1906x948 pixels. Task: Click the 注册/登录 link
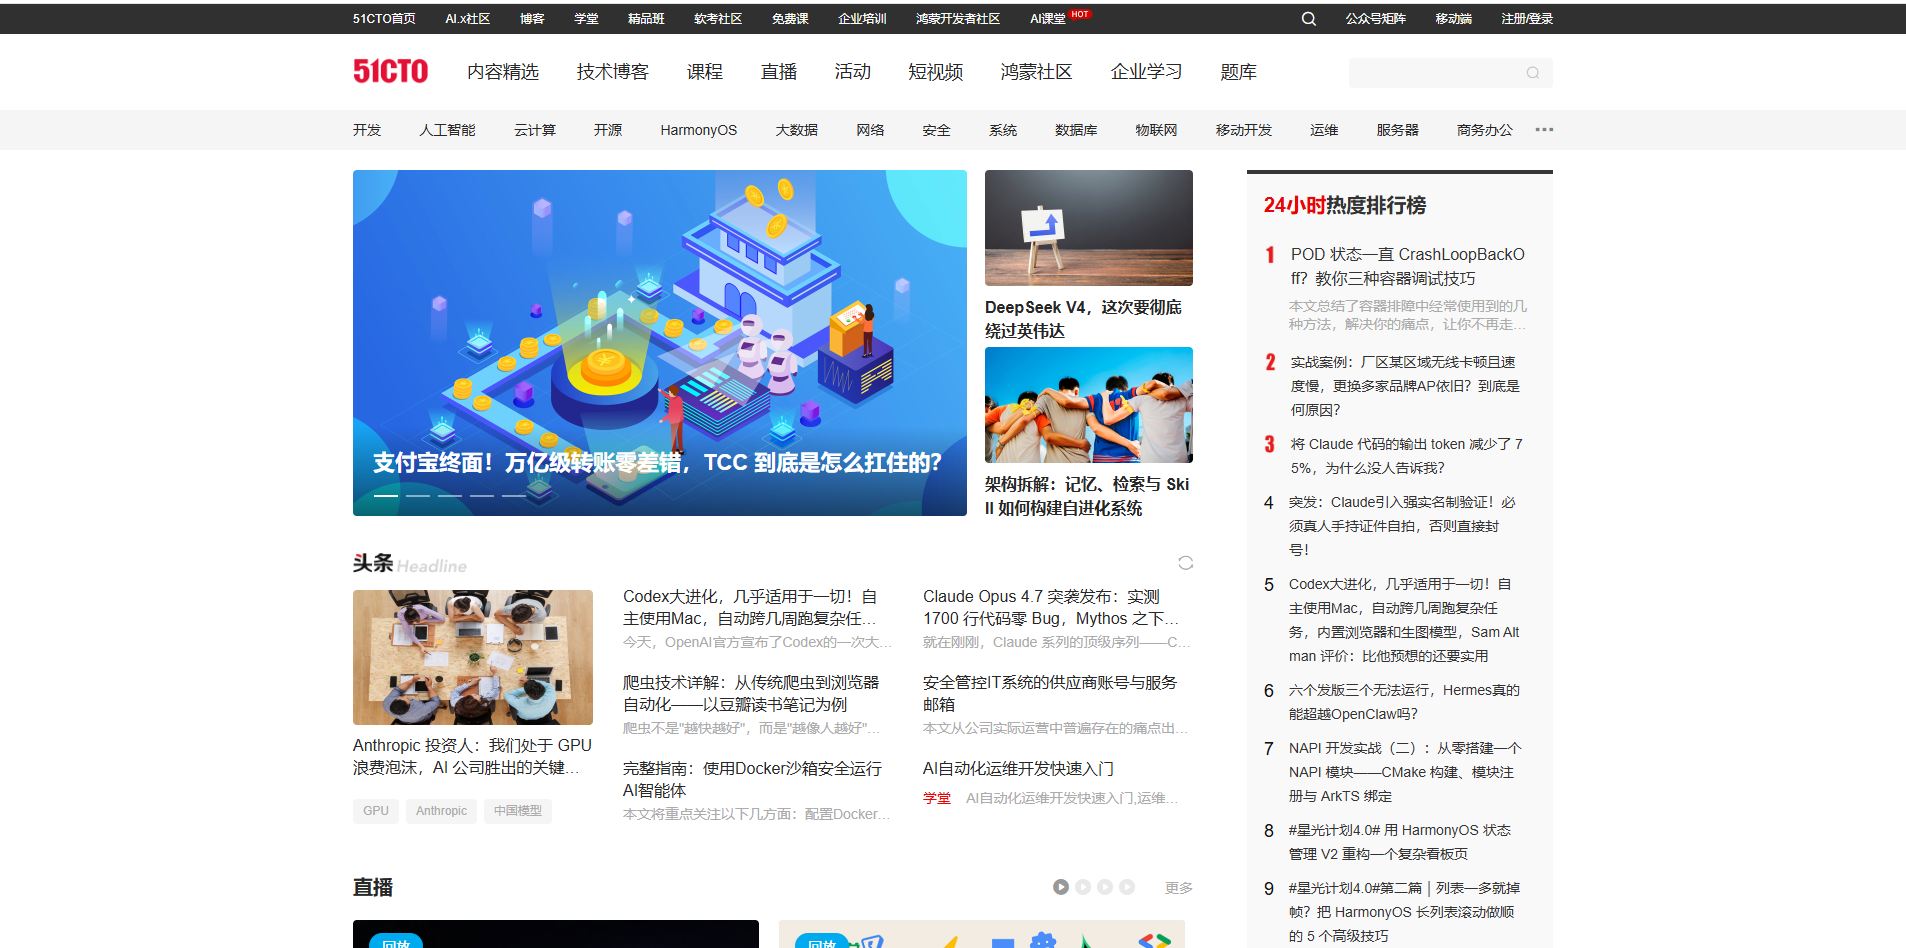(1527, 18)
